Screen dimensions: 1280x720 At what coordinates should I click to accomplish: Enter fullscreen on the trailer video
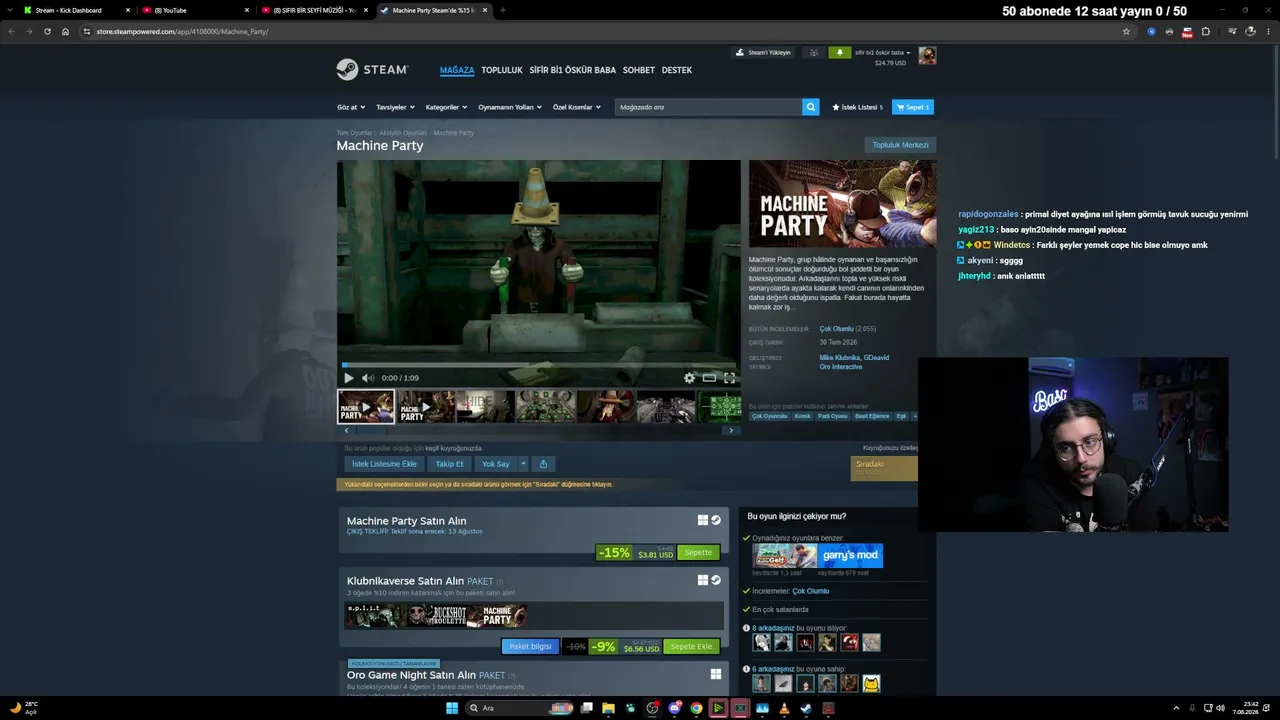coord(729,378)
